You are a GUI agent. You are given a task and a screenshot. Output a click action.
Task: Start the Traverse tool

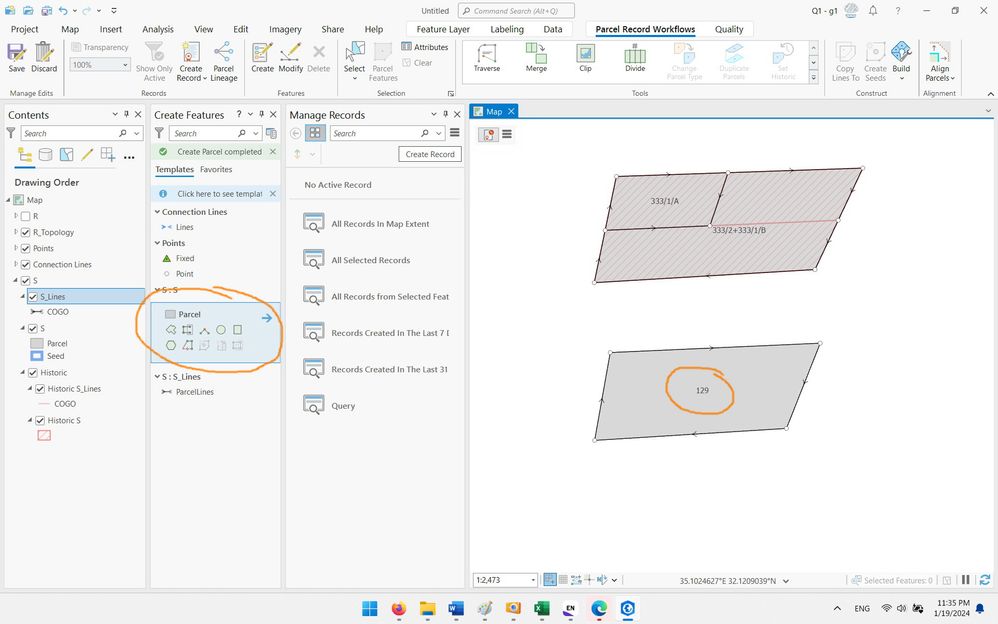pyautogui.click(x=487, y=57)
